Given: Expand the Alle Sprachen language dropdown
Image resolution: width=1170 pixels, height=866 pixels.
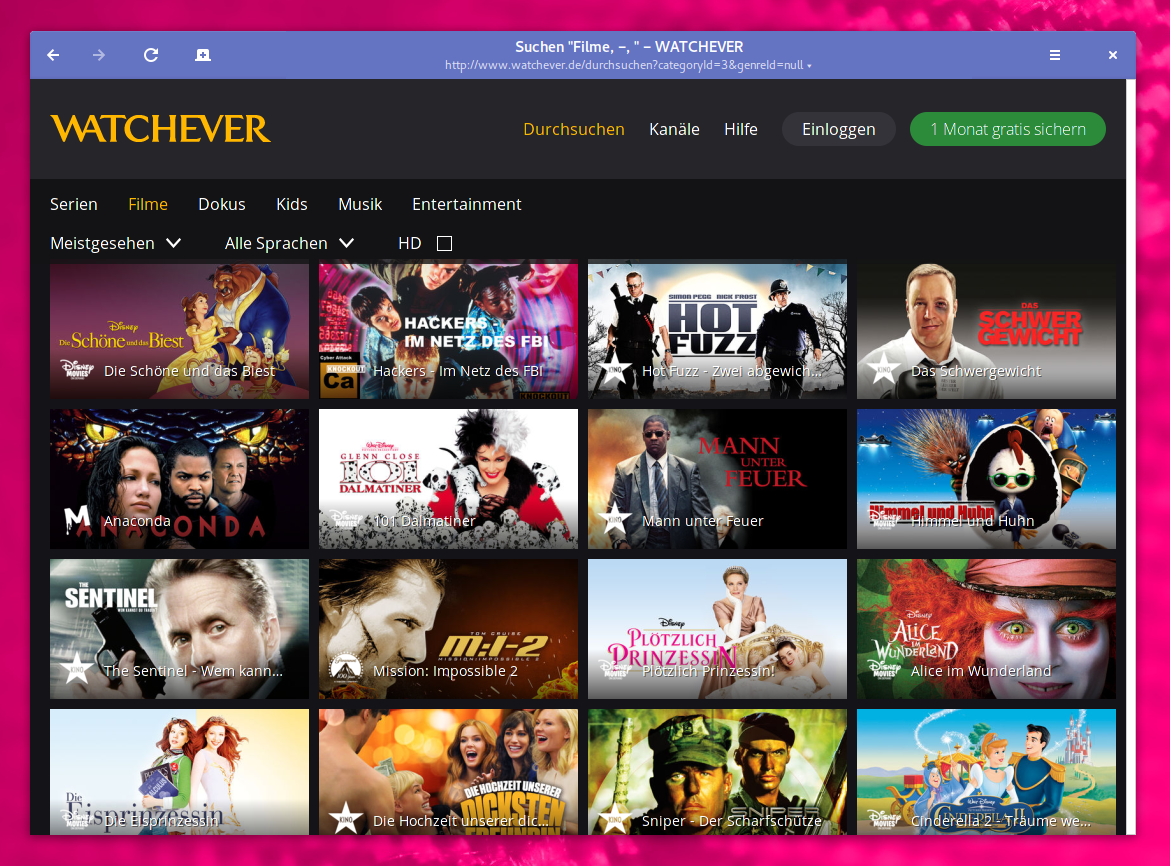Looking at the screenshot, I should pos(290,243).
